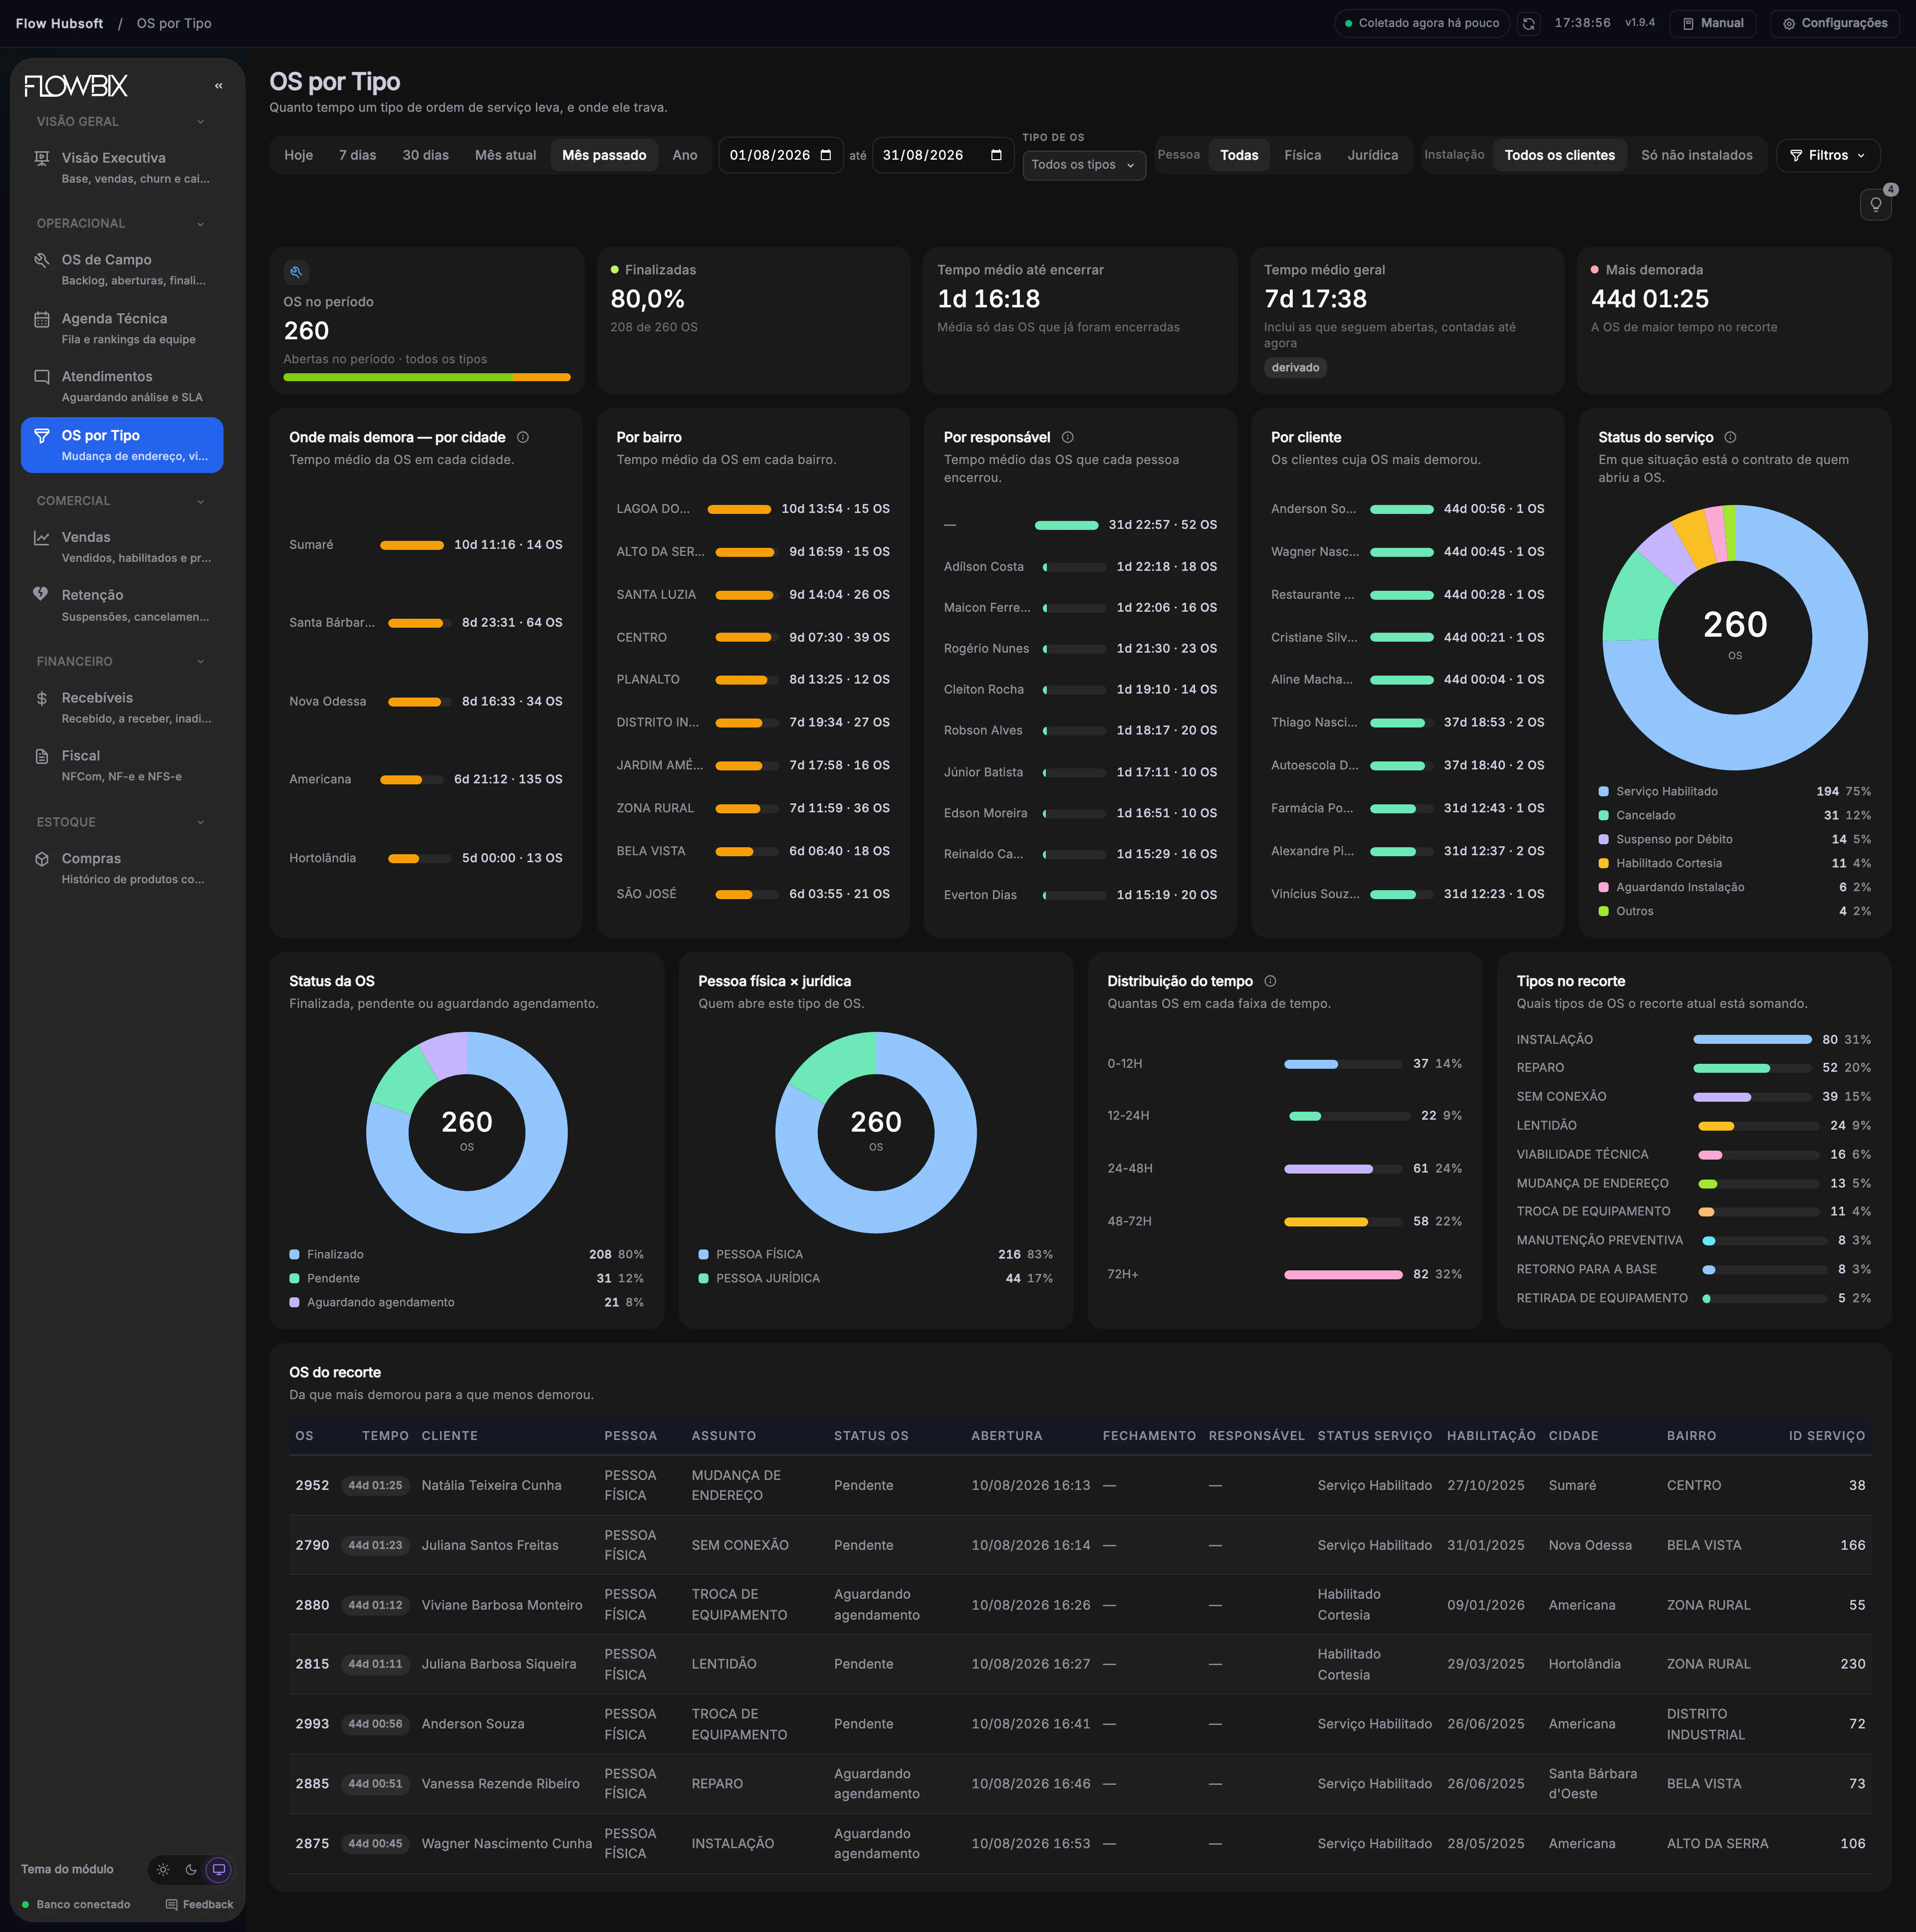Screen dimensions: 1916x1932
Task: Click the end date field 31/08/2026
Action: [943, 155]
